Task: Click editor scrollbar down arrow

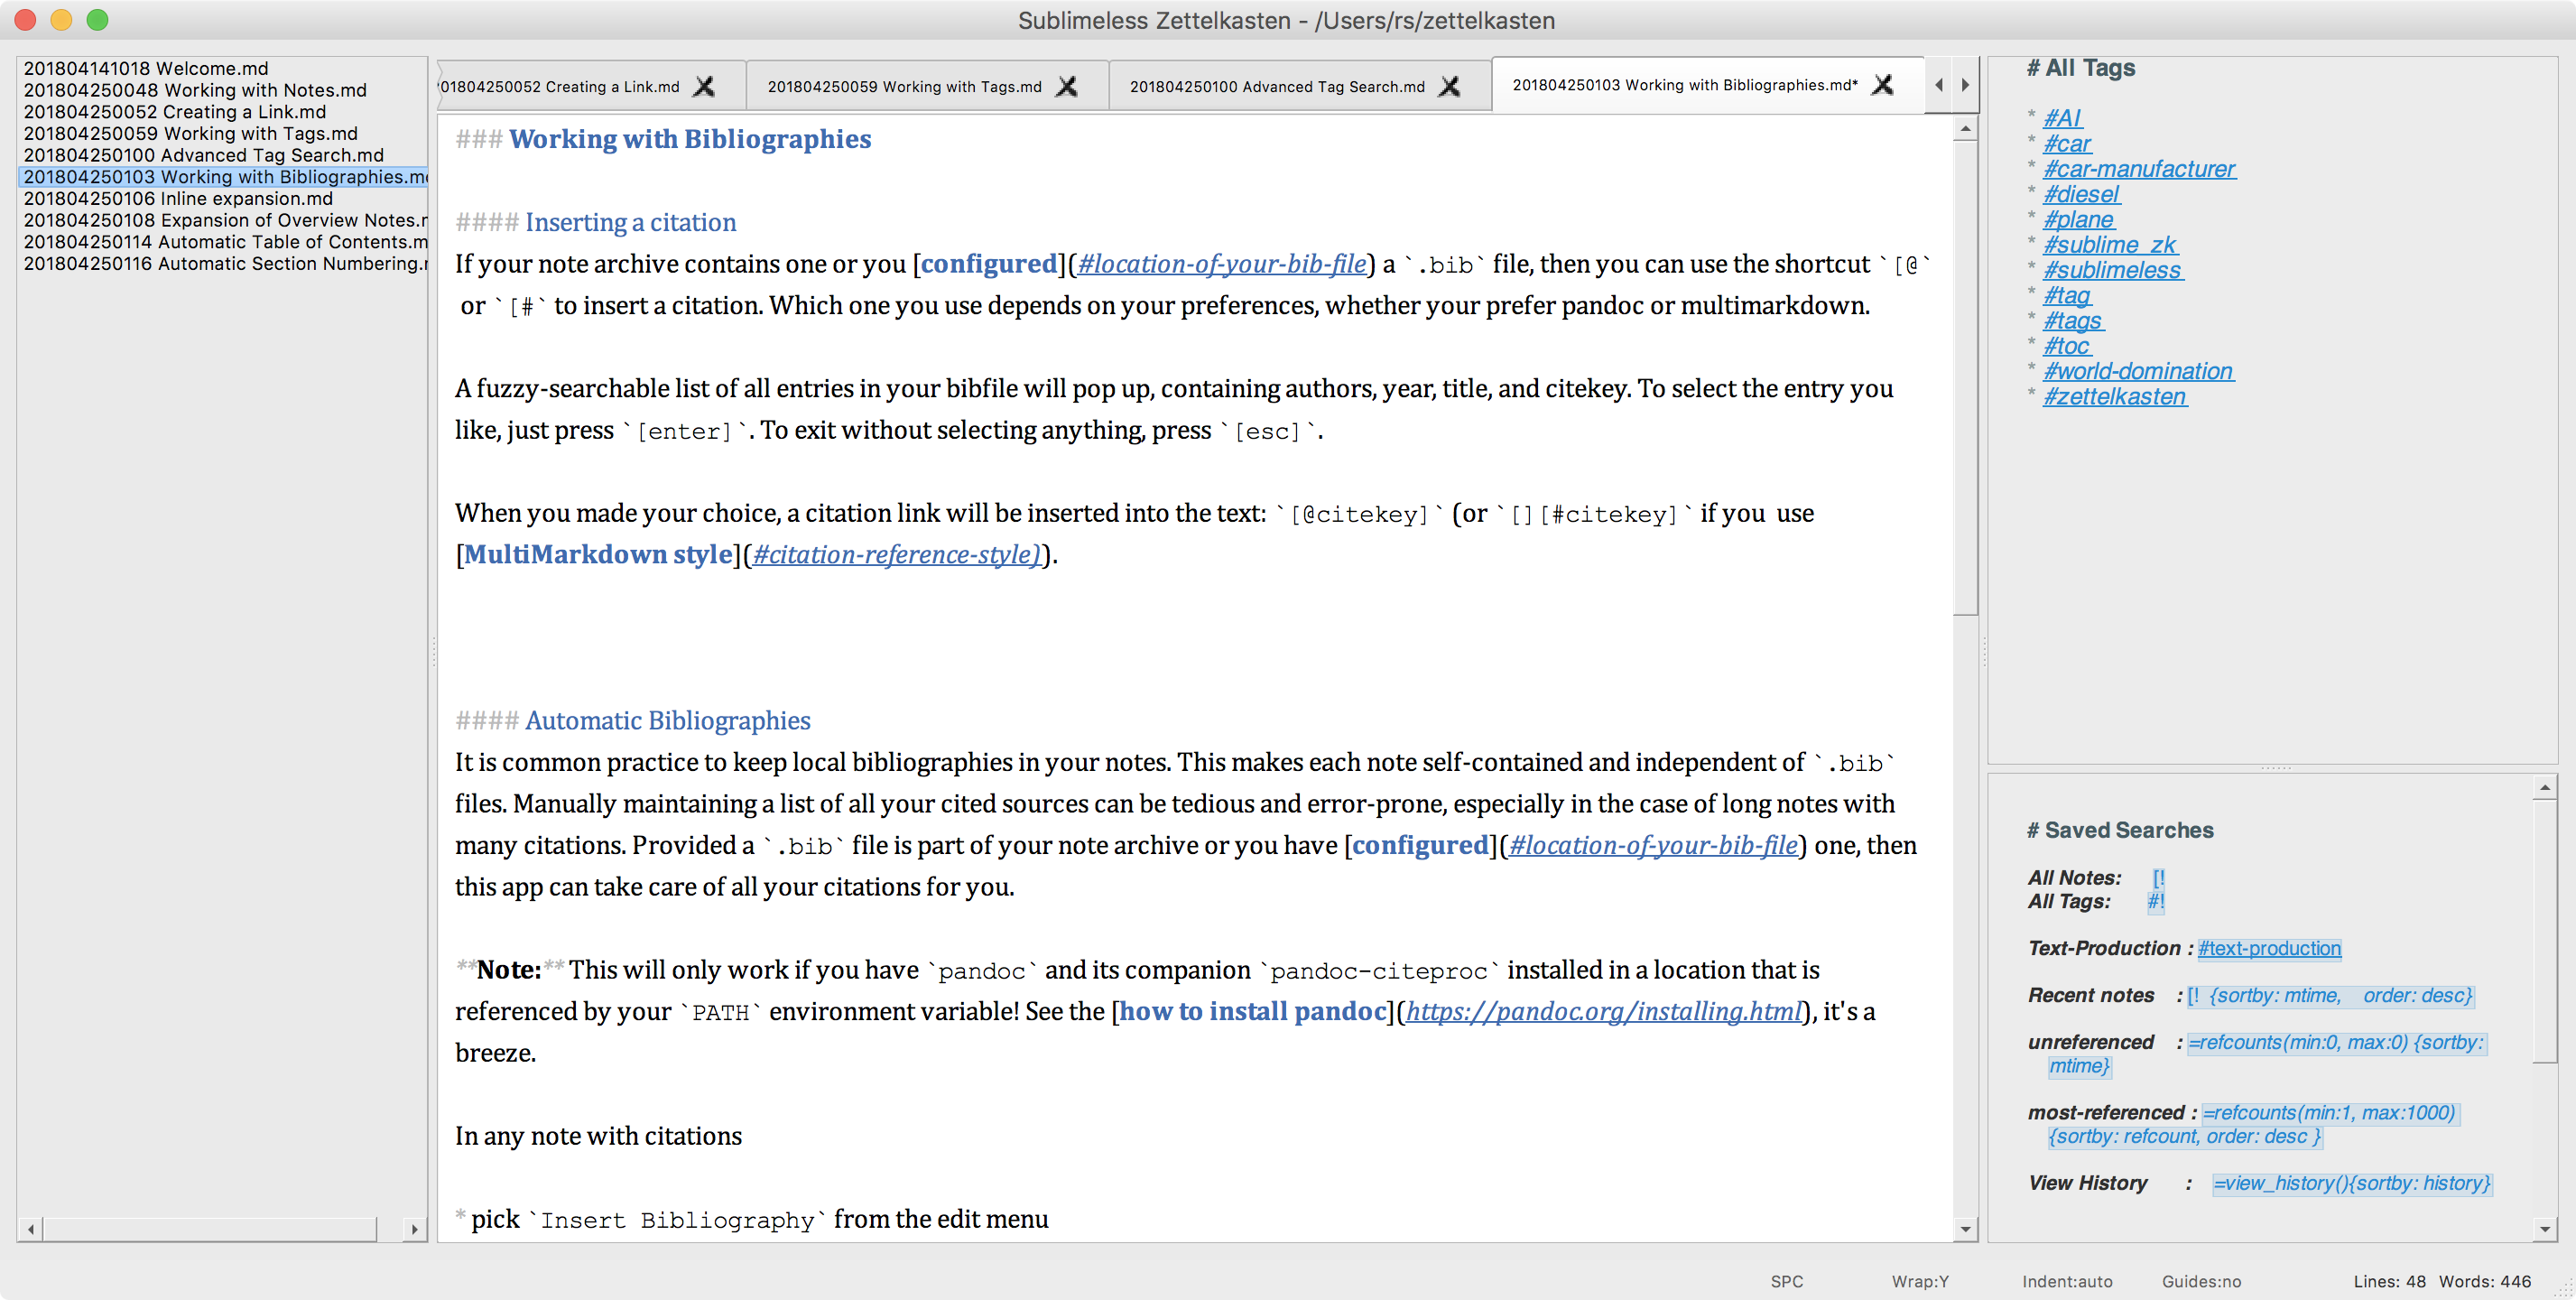Action: pyautogui.click(x=1965, y=1229)
